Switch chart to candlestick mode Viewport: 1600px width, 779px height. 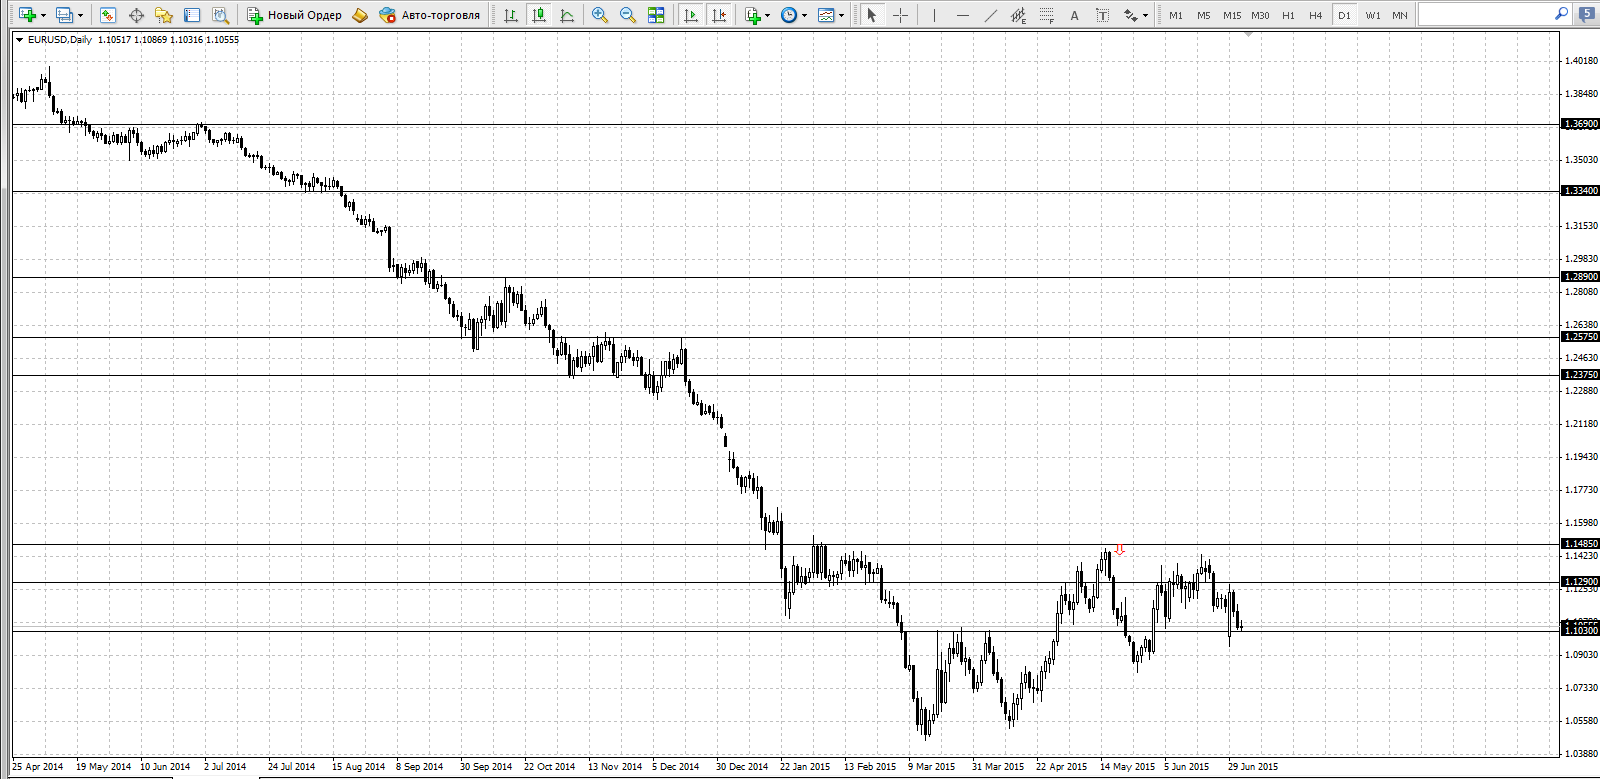[x=539, y=15]
